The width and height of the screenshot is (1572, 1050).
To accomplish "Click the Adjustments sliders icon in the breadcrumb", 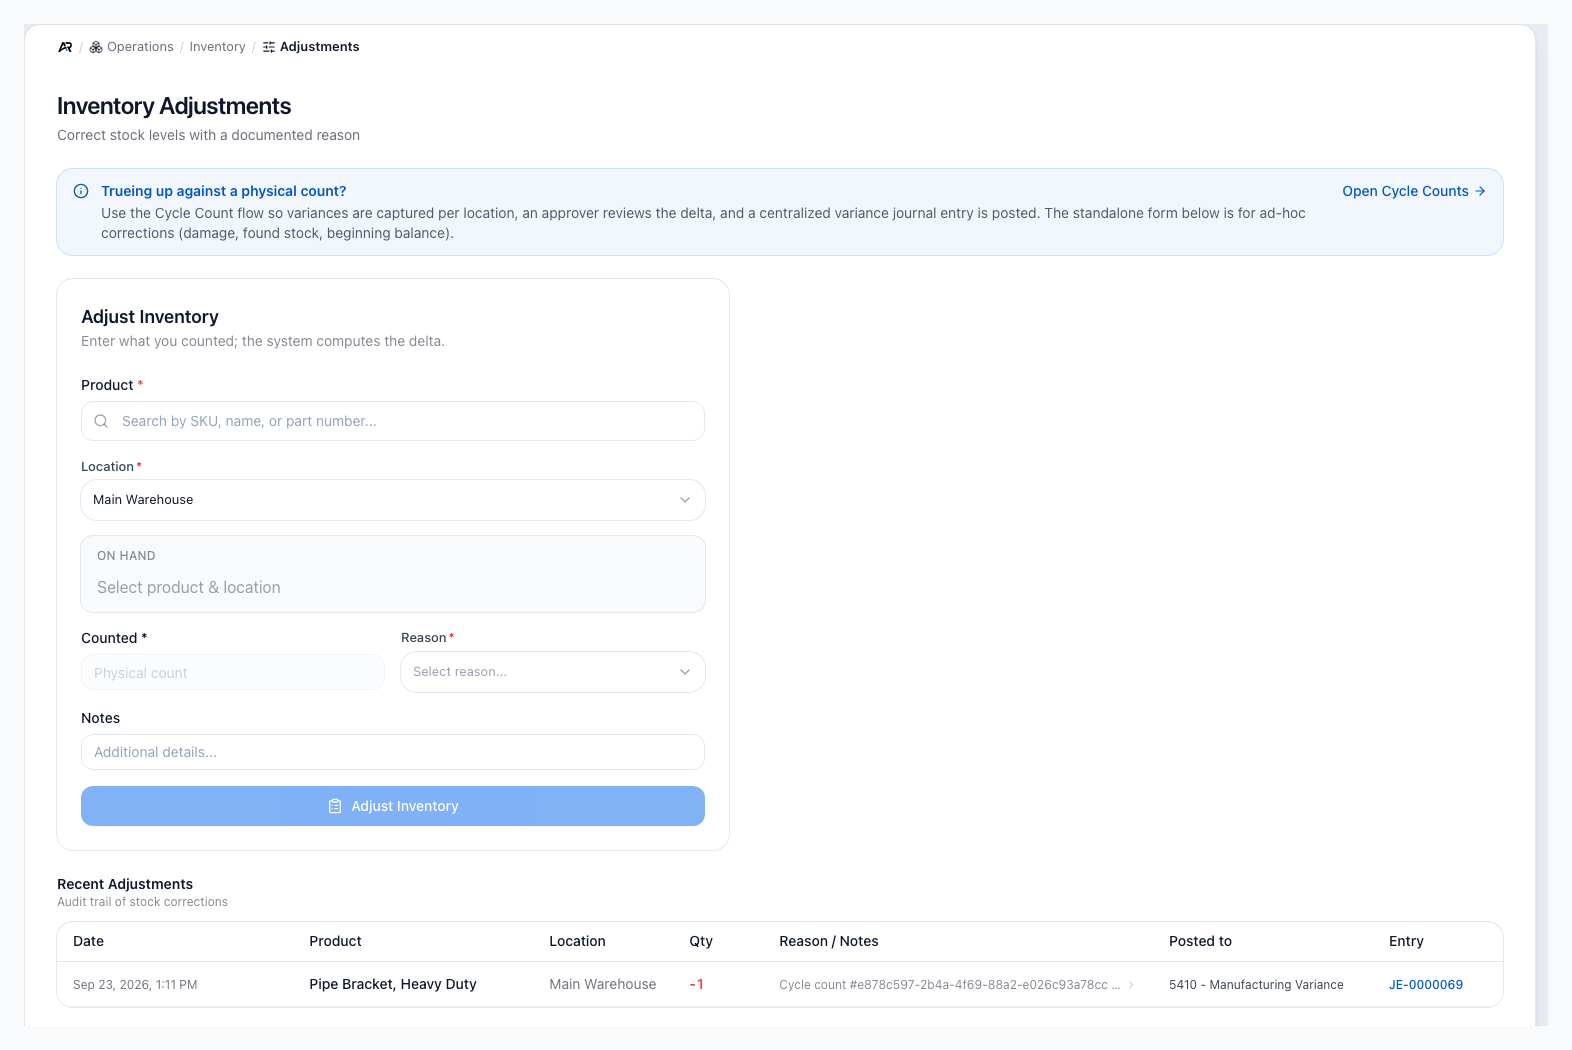I will pyautogui.click(x=269, y=47).
